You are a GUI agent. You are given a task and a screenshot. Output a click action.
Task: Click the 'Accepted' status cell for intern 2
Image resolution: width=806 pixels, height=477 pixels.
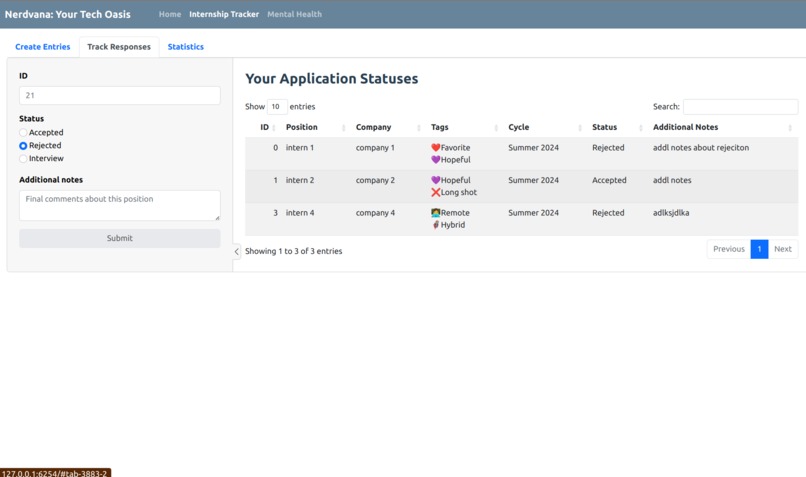pos(609,180)
